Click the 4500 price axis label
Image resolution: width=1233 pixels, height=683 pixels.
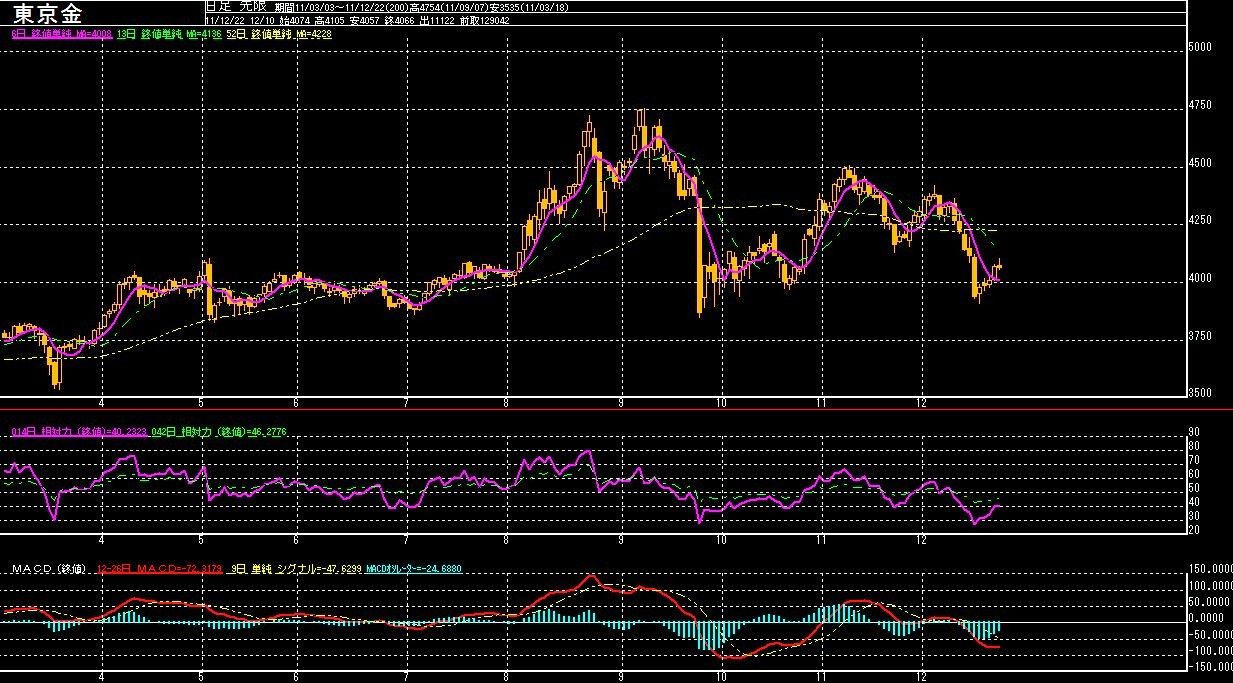pos(1200,163)
